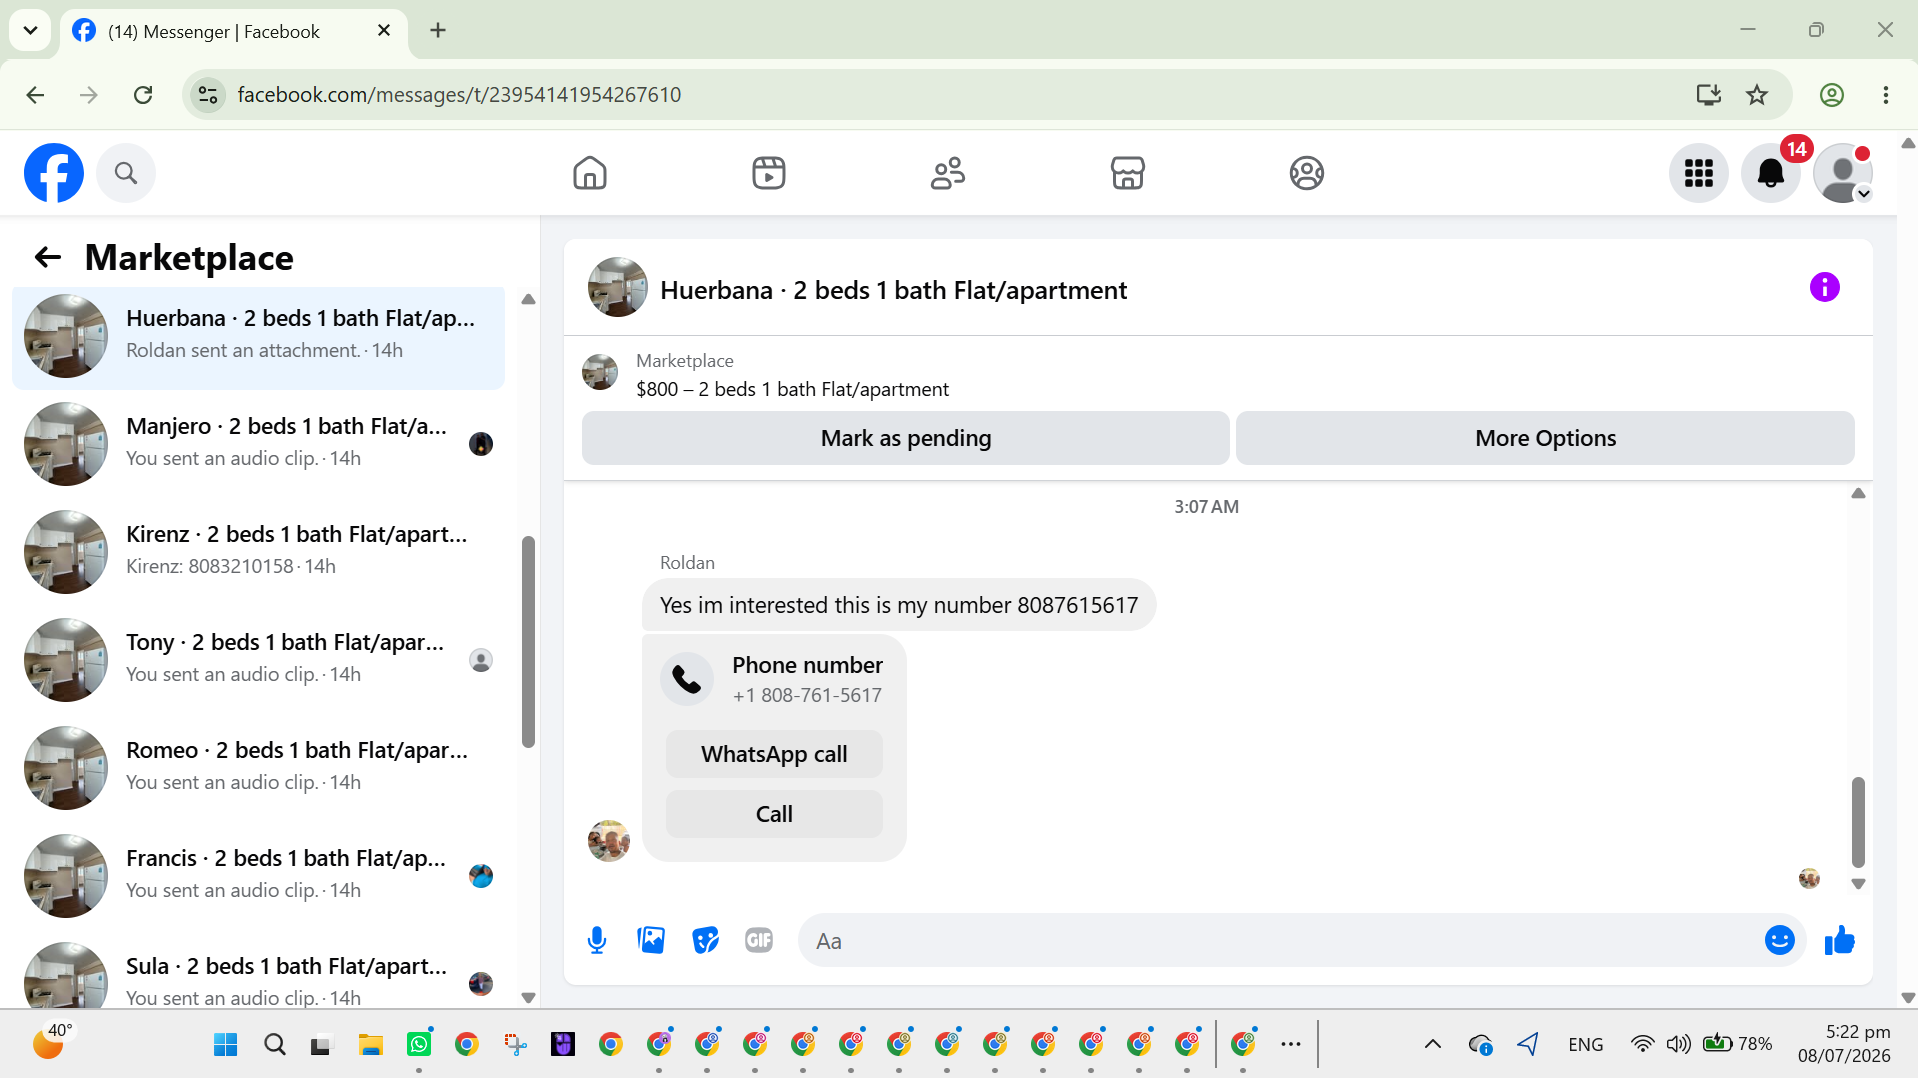Attach a photo with the image icon

click(x=651, y=940)
